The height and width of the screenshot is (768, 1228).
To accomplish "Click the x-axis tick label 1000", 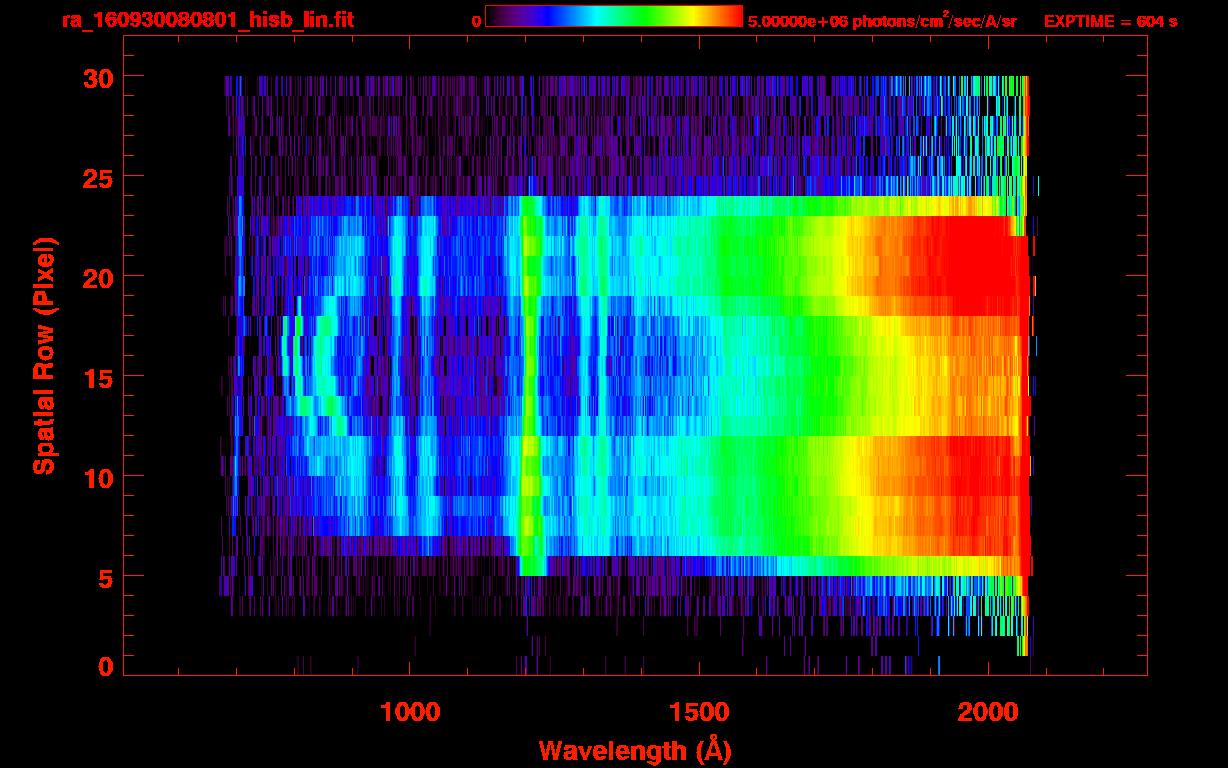I will [410, 712].
